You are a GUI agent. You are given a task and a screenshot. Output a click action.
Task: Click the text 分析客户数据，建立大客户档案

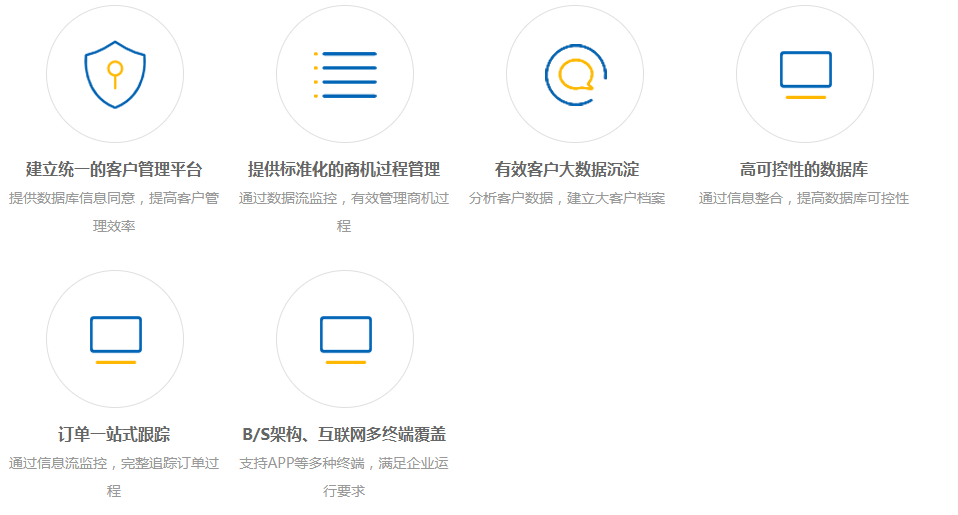pyautogui.click(x=567, y=198)
